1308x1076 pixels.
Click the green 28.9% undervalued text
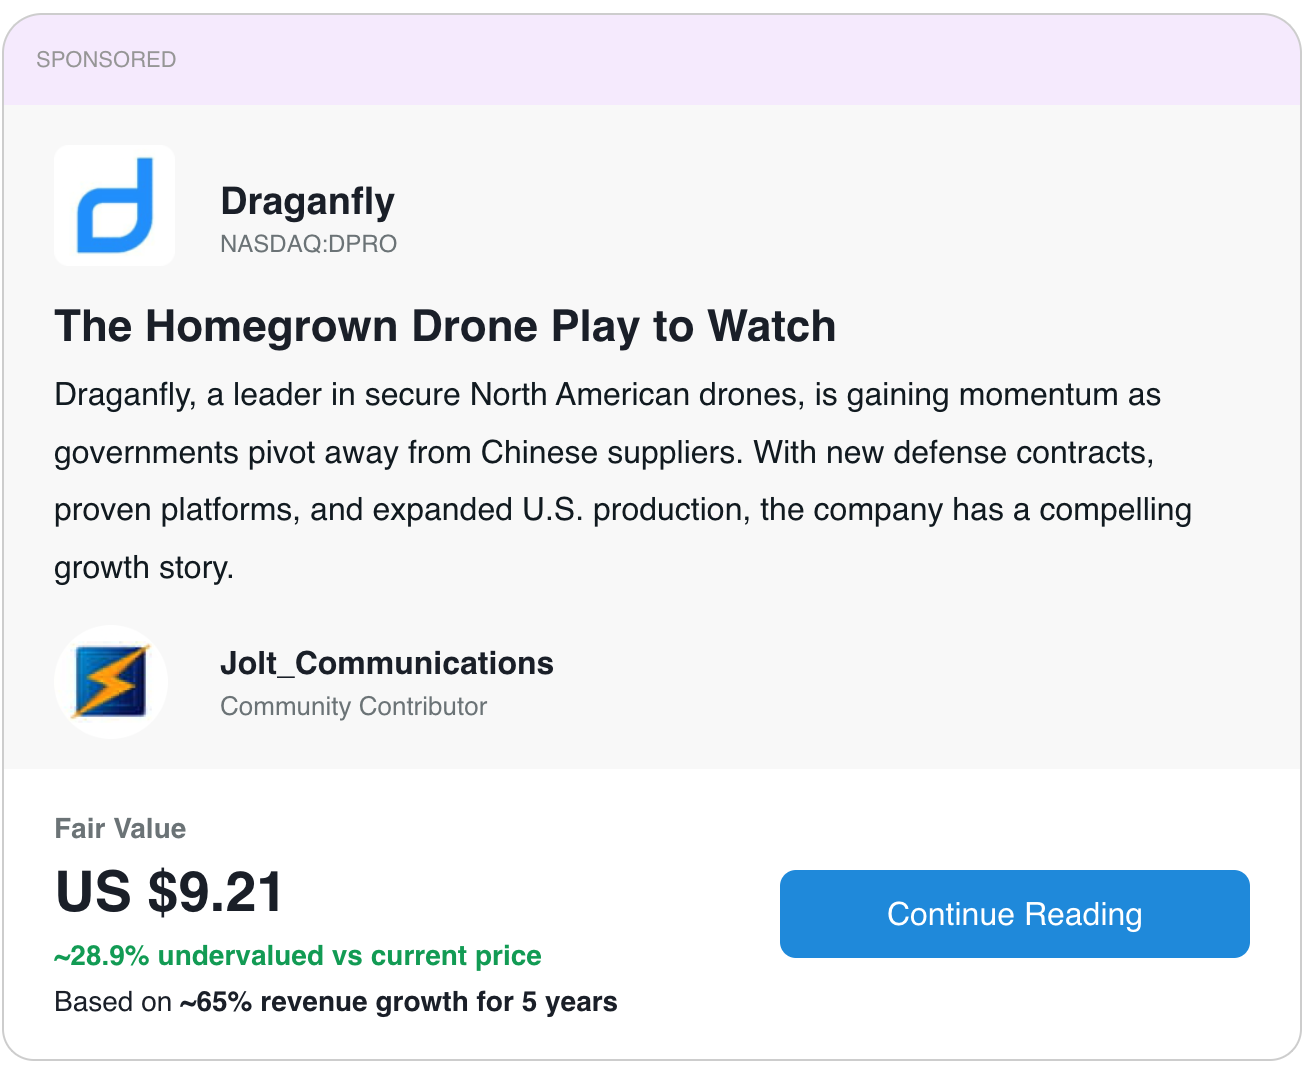[x=298, y=956]
